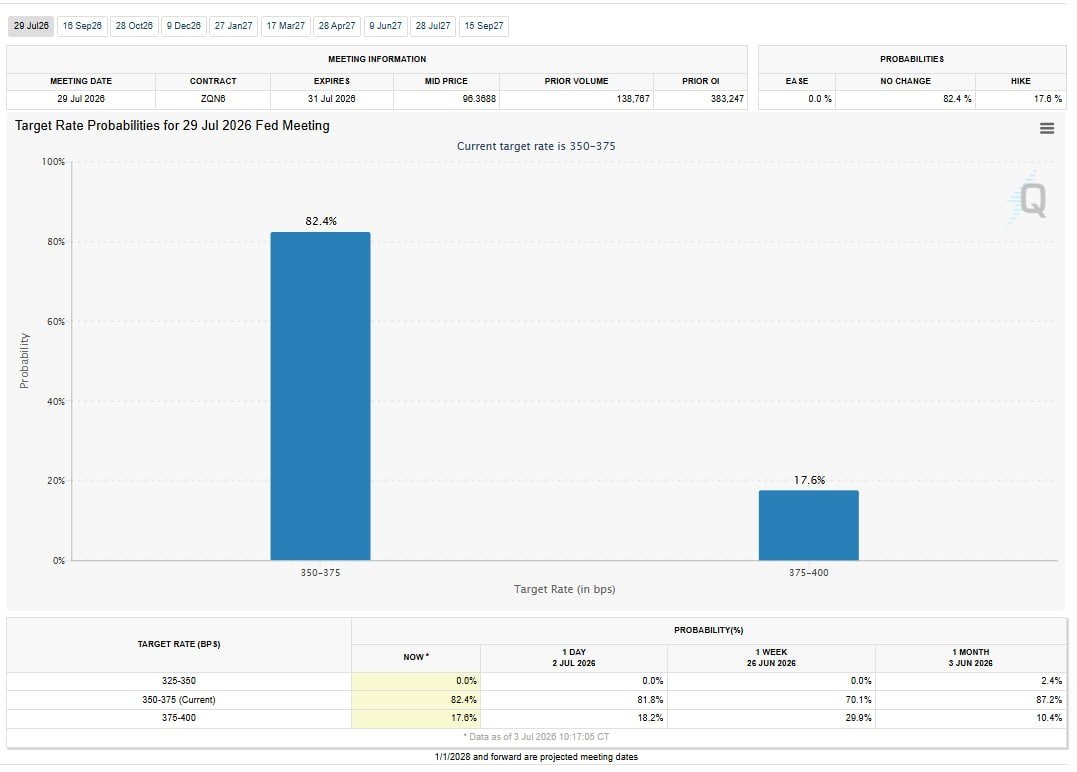Switch to the 27 Jan27 tab
This screenshot has width=1077, height=772.
[x=234, y=26]
